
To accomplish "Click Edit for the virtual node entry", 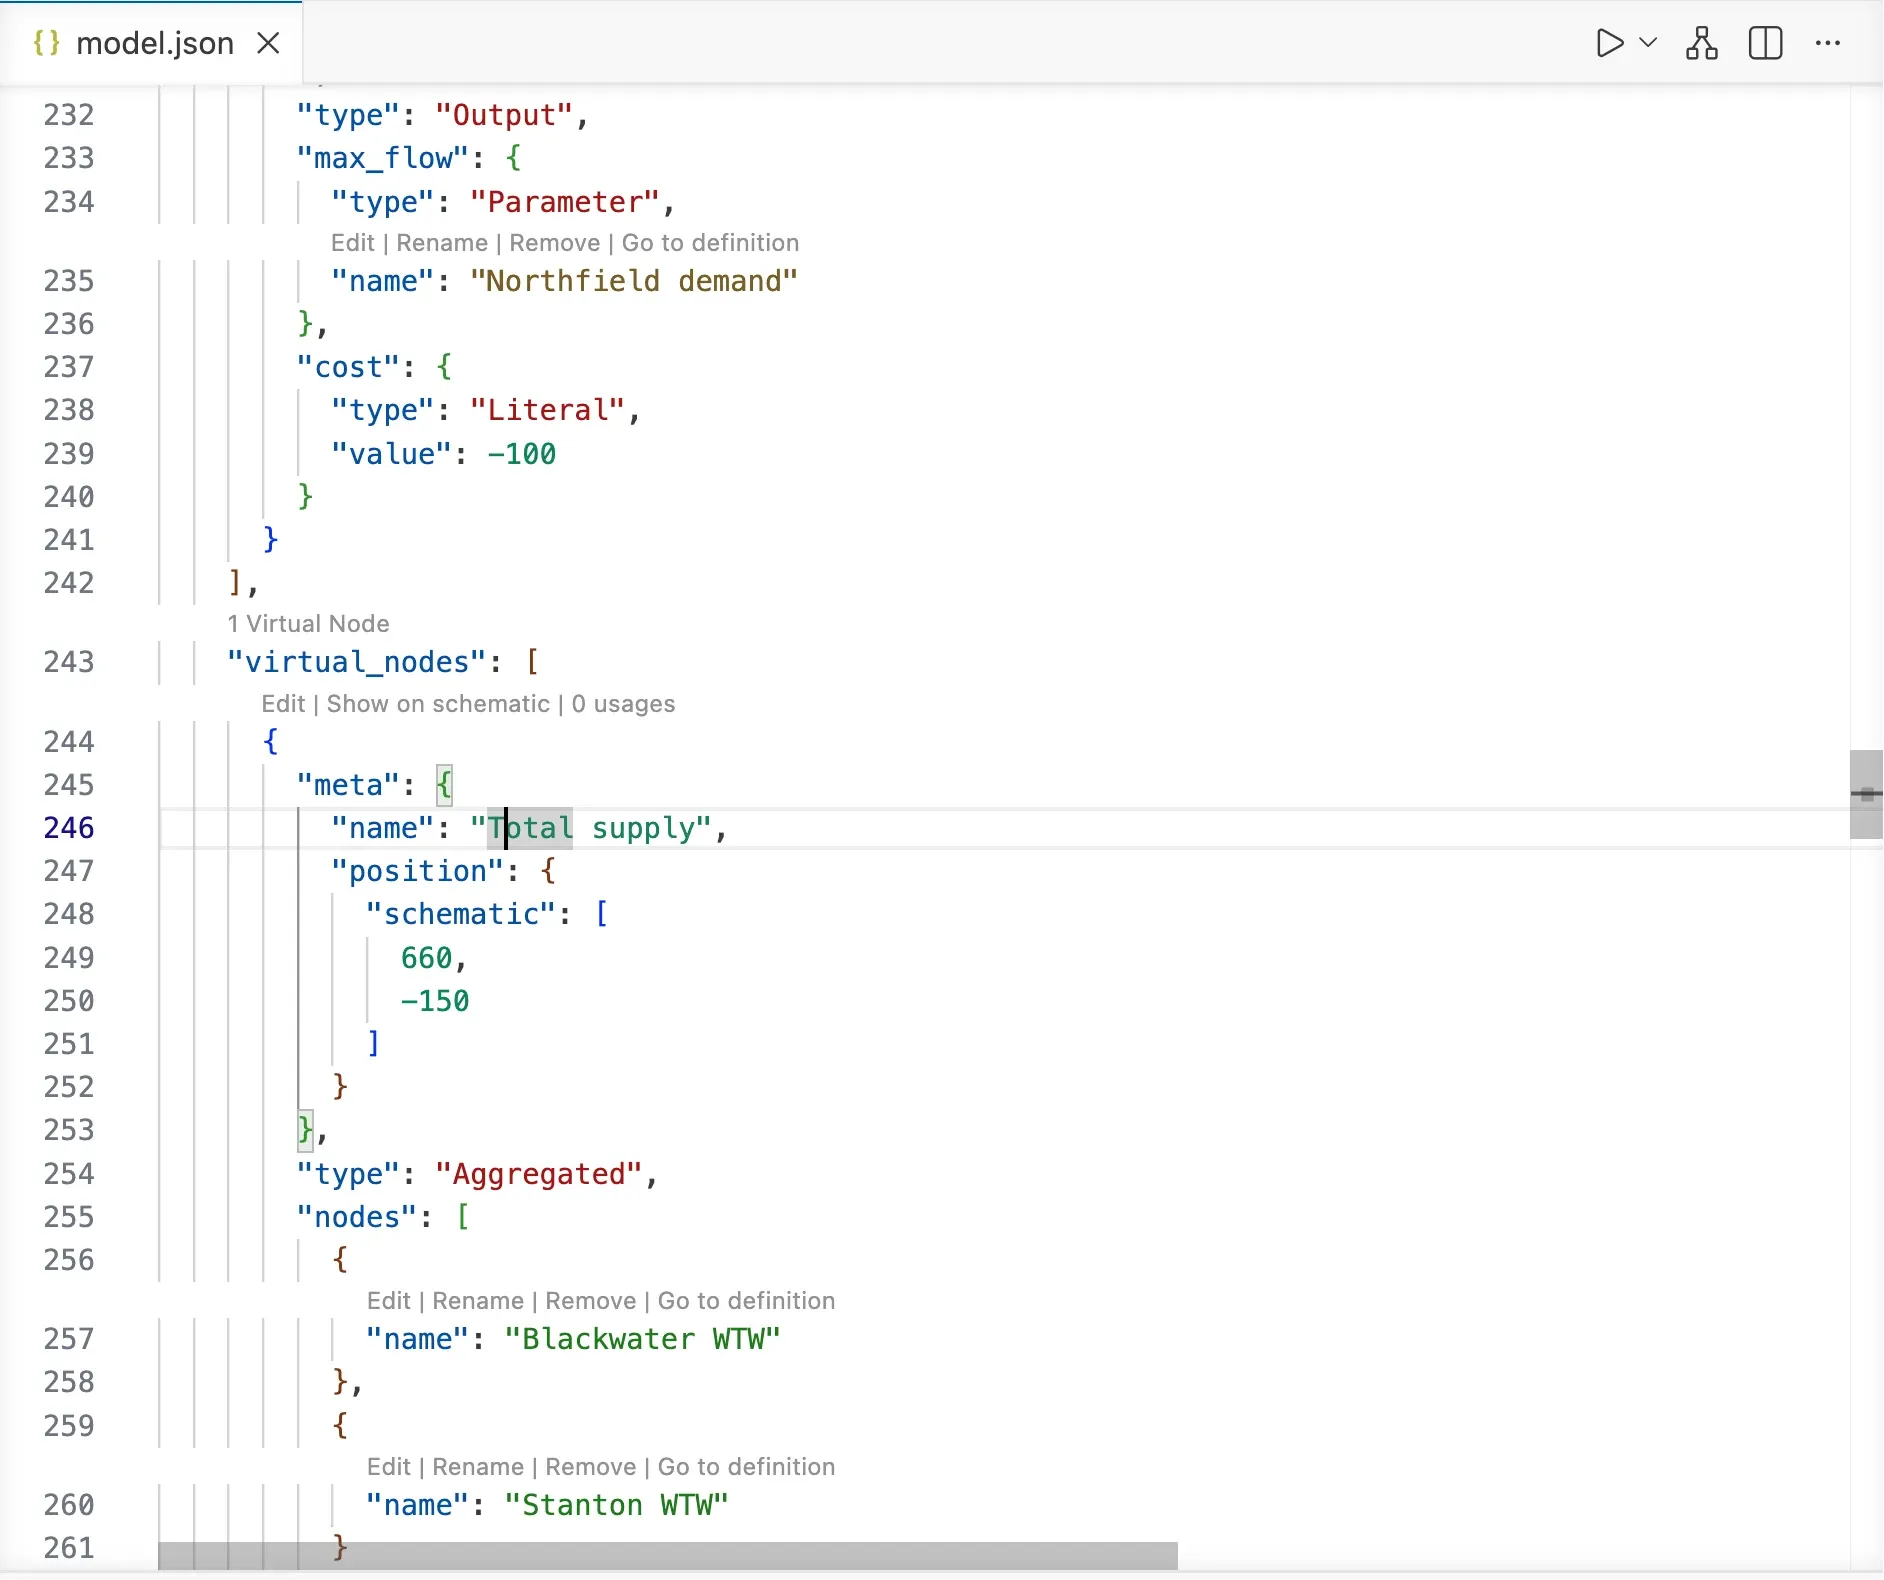I will [283, 704].
